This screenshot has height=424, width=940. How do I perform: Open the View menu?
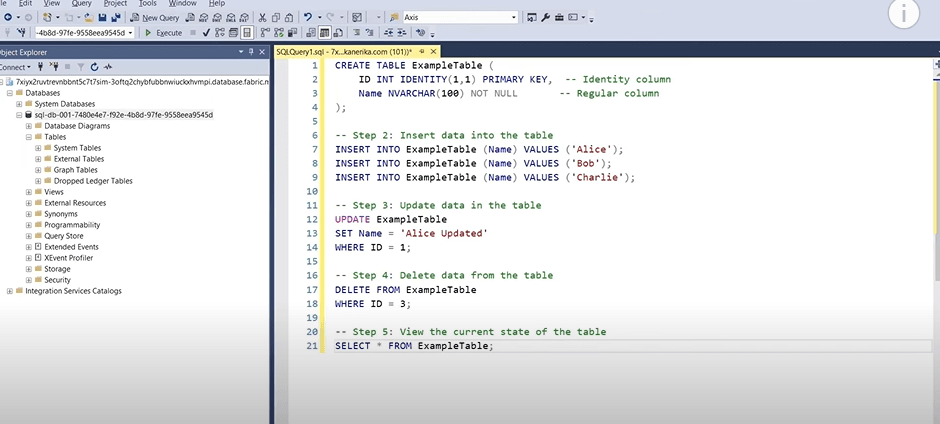[52, 3]
